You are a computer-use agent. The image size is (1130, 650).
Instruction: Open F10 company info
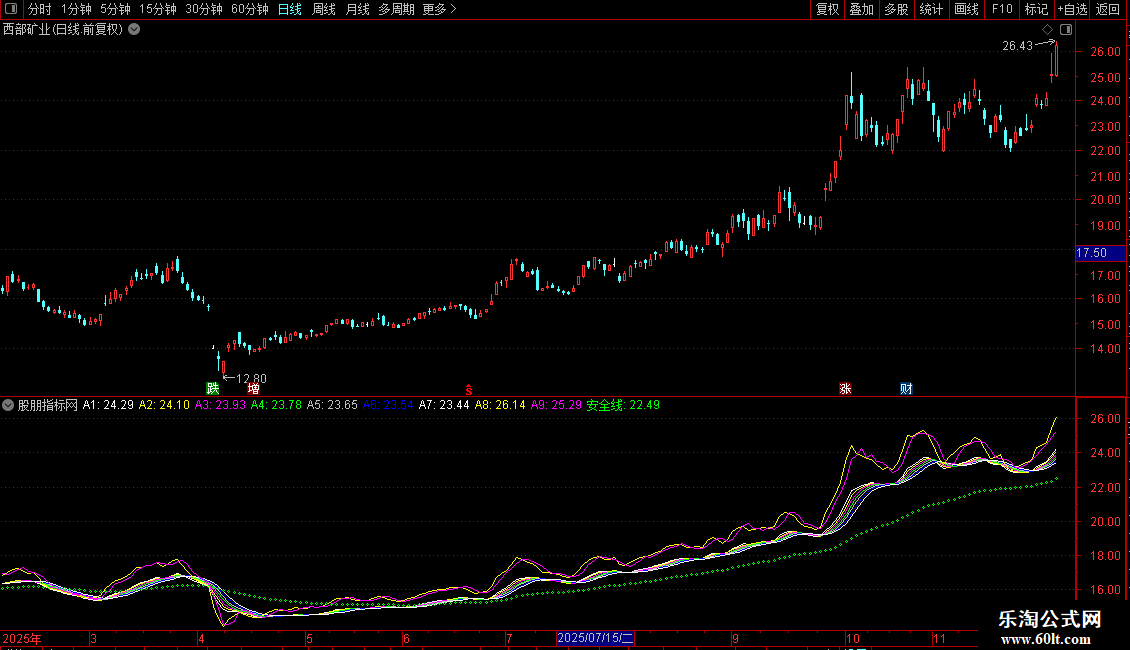pyautogui.click(x=1002, y=9)
